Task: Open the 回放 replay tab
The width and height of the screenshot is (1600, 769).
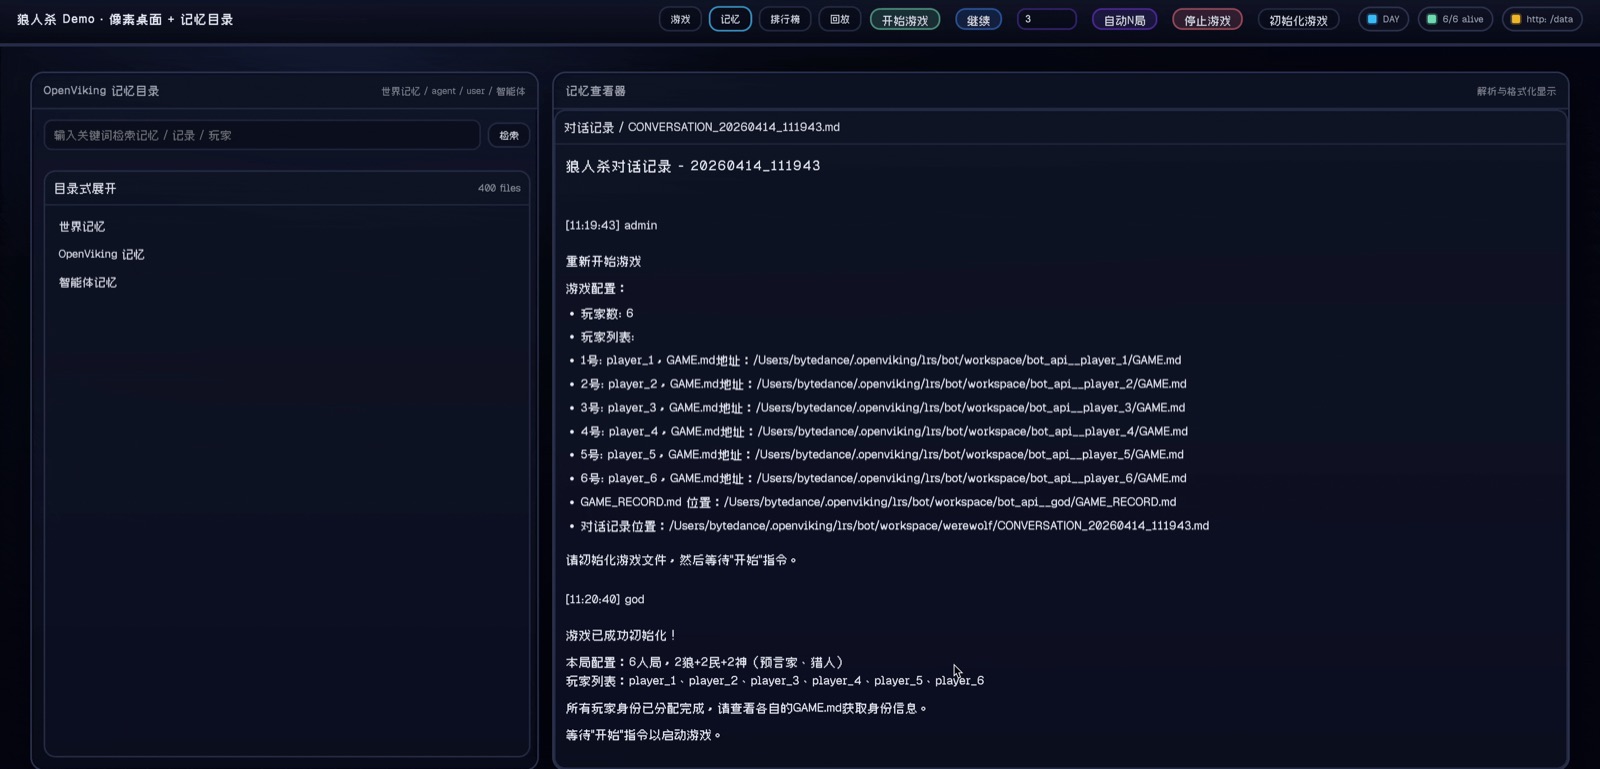Action: (x=840, y=19)
